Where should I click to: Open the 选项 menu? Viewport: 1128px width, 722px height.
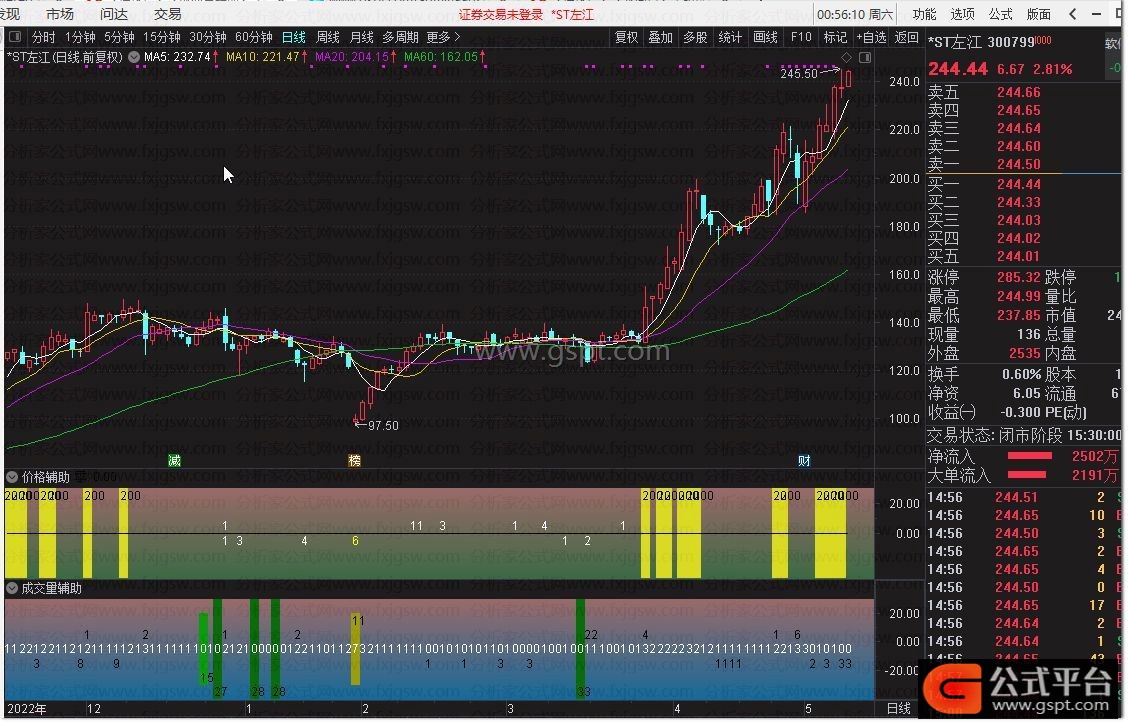click(963, 14)
